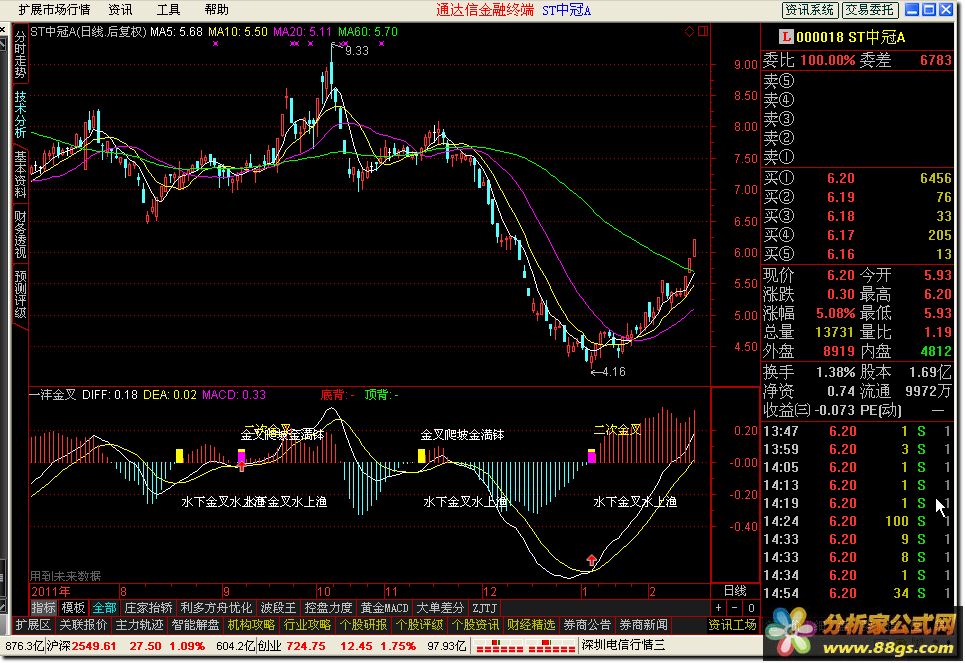Switch to the 分时走势 side tab
The height and width of the screenshot is (663, 965).
[x=20, y=55]
